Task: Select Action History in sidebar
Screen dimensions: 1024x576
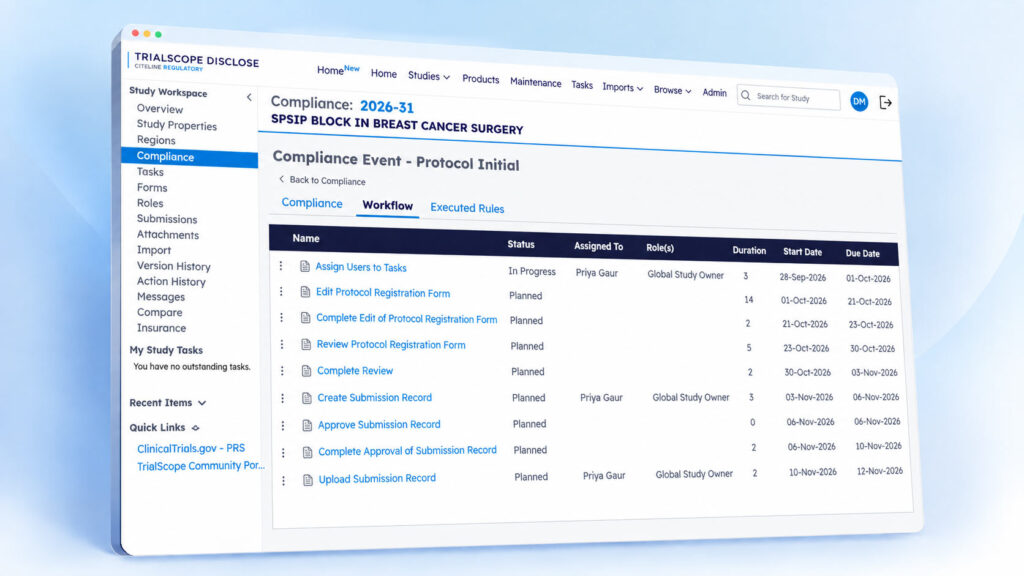Action: point(170,281)
